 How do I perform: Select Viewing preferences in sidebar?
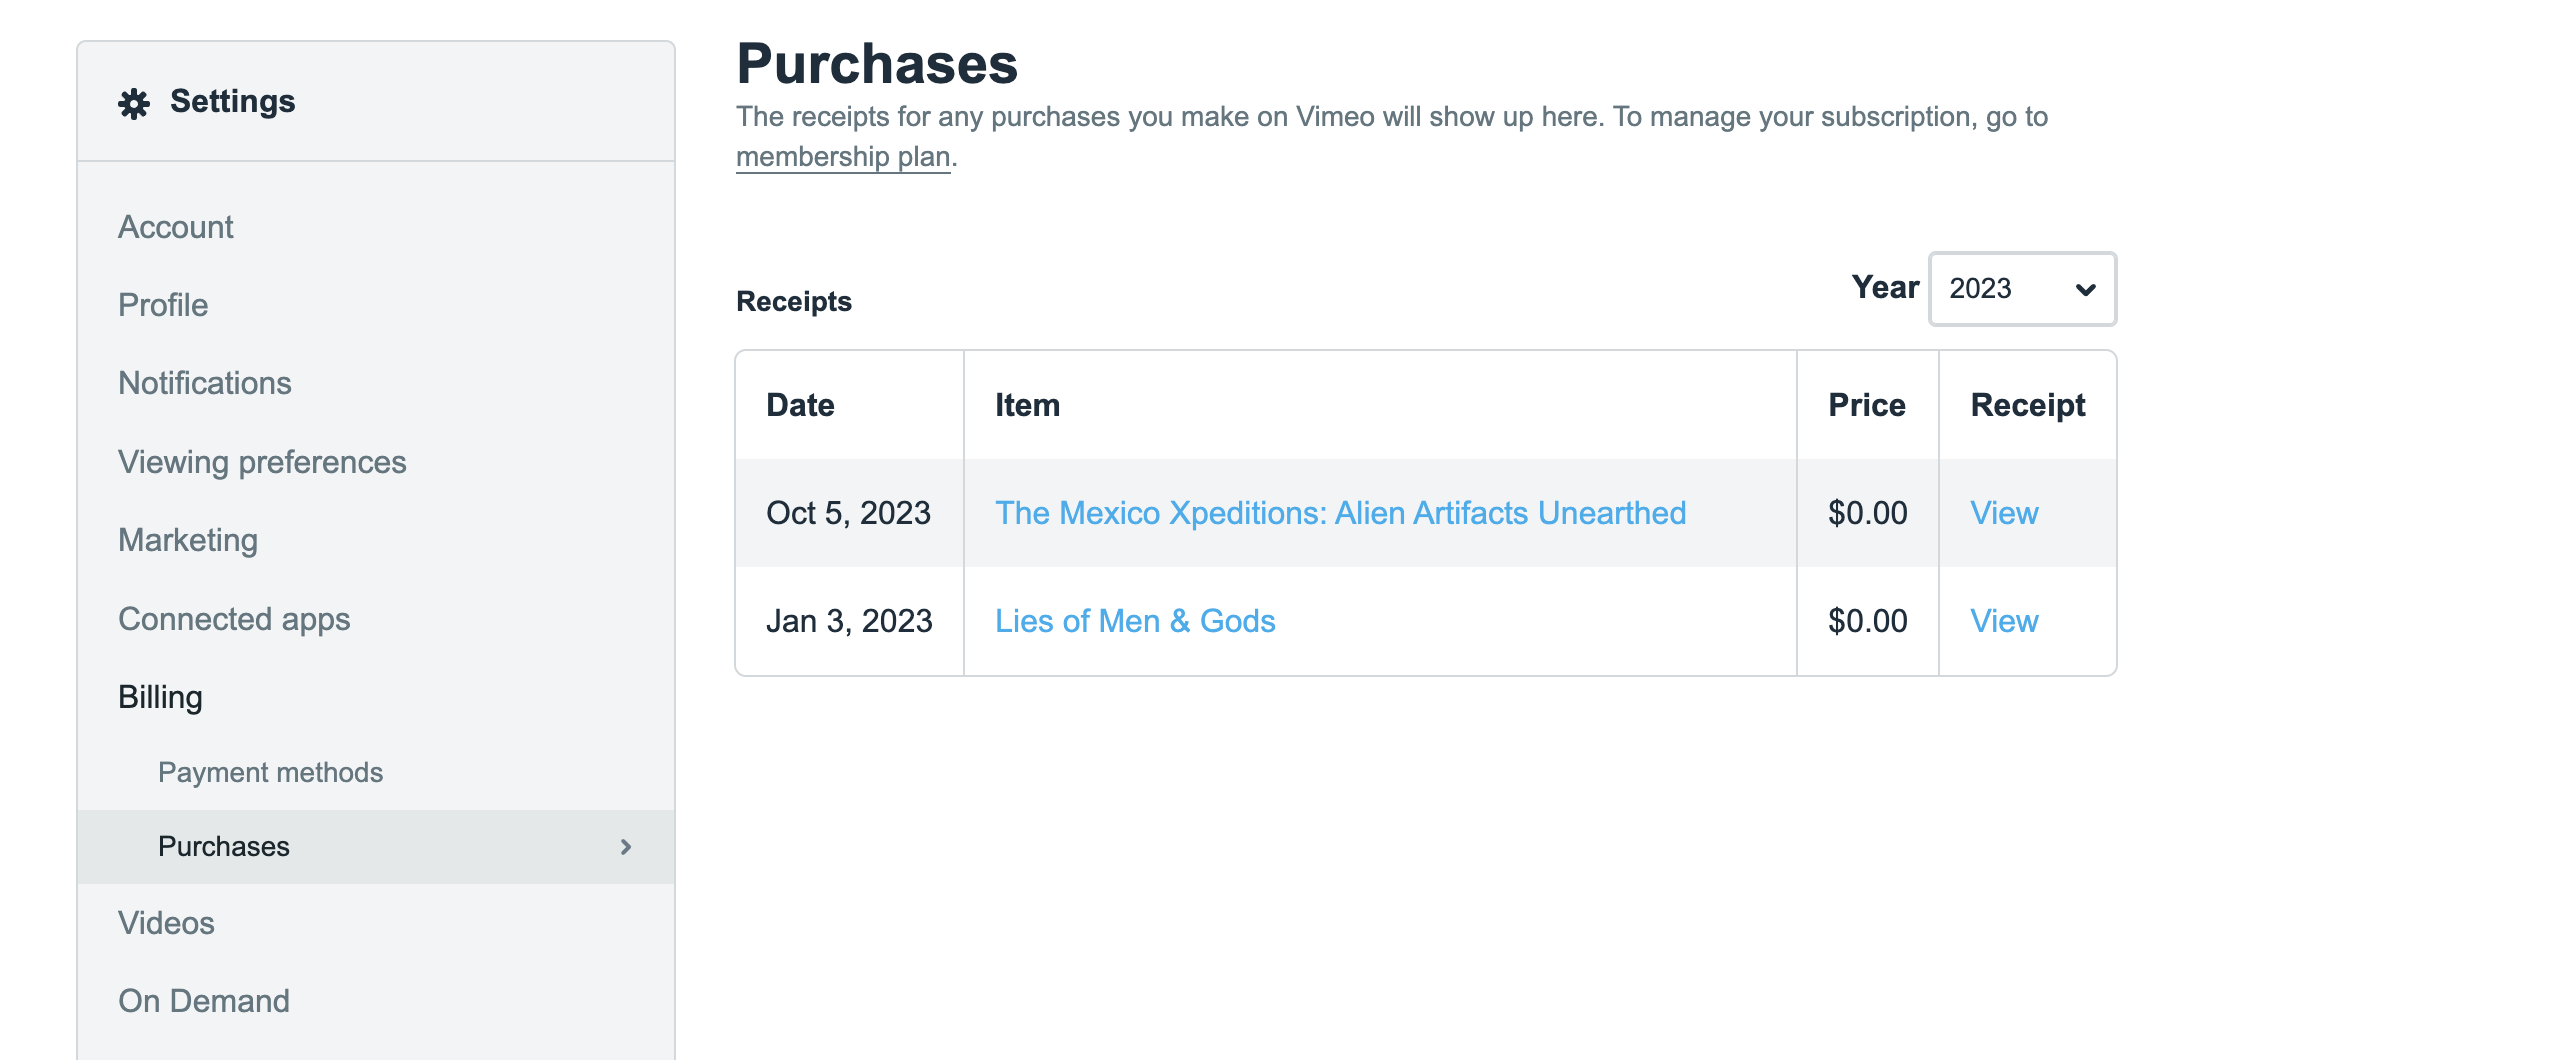(262, 462)
